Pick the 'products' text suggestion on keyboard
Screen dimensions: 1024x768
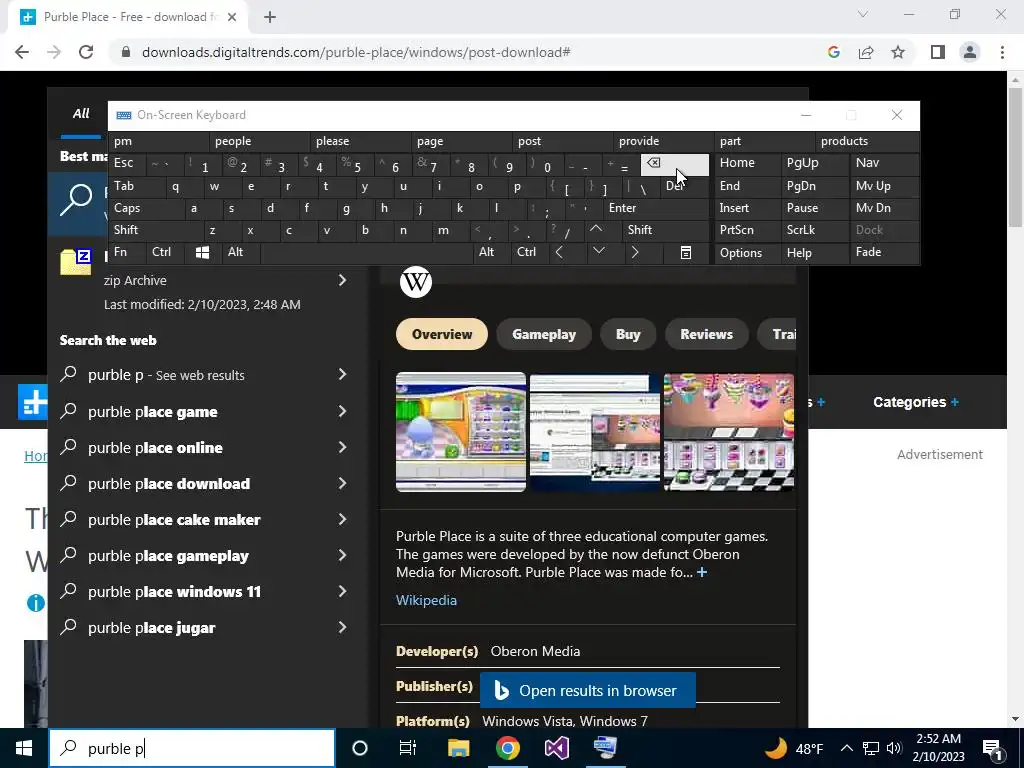[x=867, y=141]
